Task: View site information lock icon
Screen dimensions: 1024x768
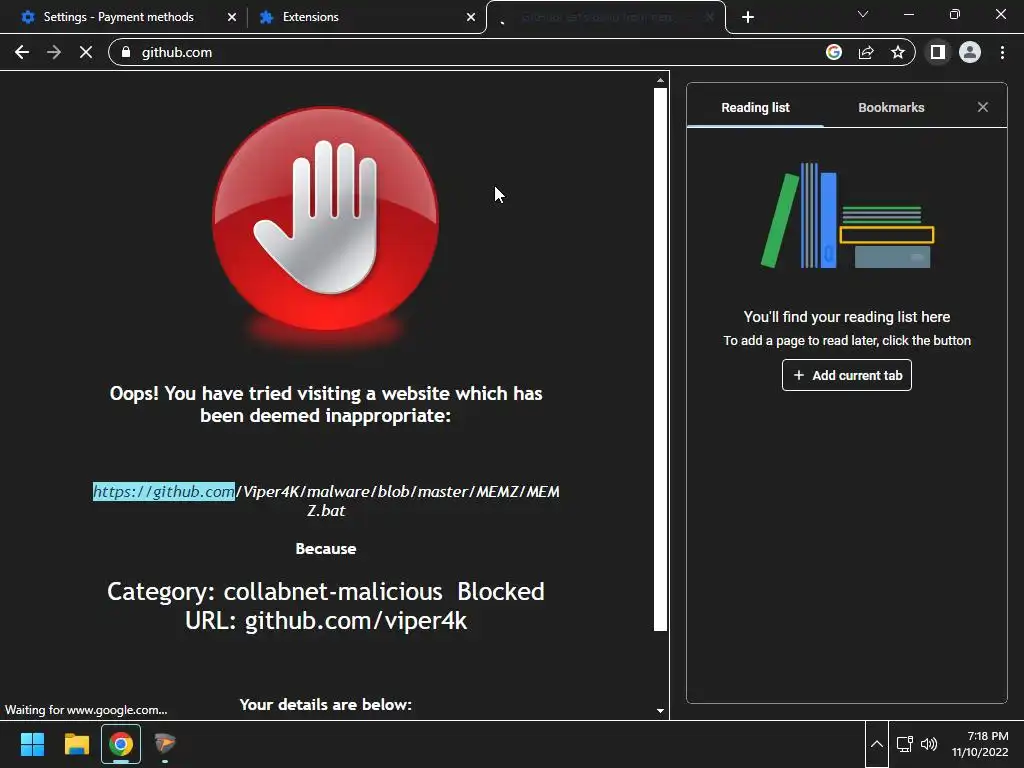Action: [126, 52]
